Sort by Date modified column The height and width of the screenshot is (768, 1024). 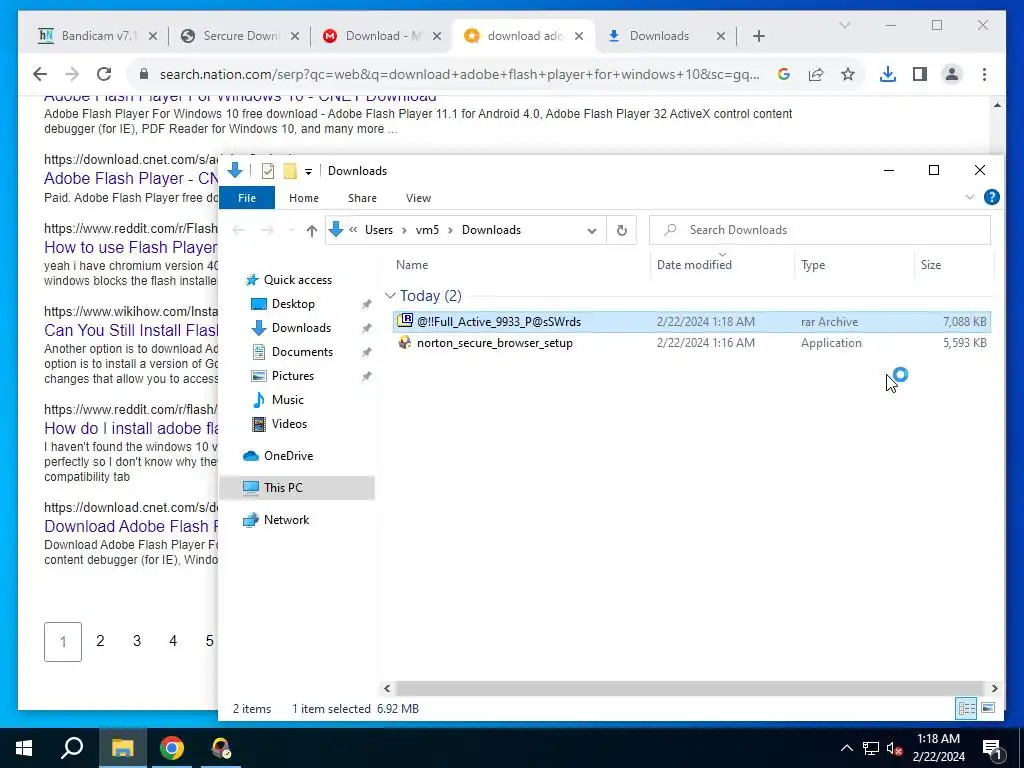point(694,264)
